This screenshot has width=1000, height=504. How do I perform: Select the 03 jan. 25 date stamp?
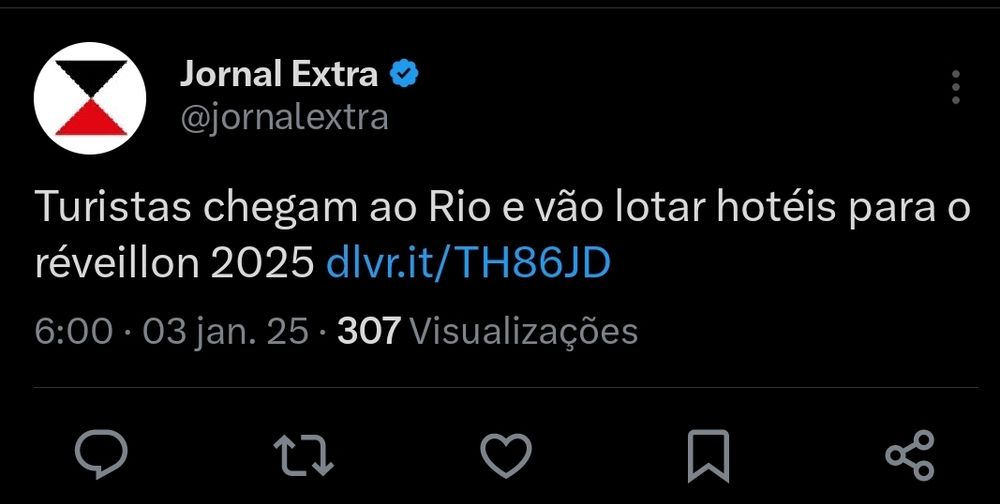[225, 331]
